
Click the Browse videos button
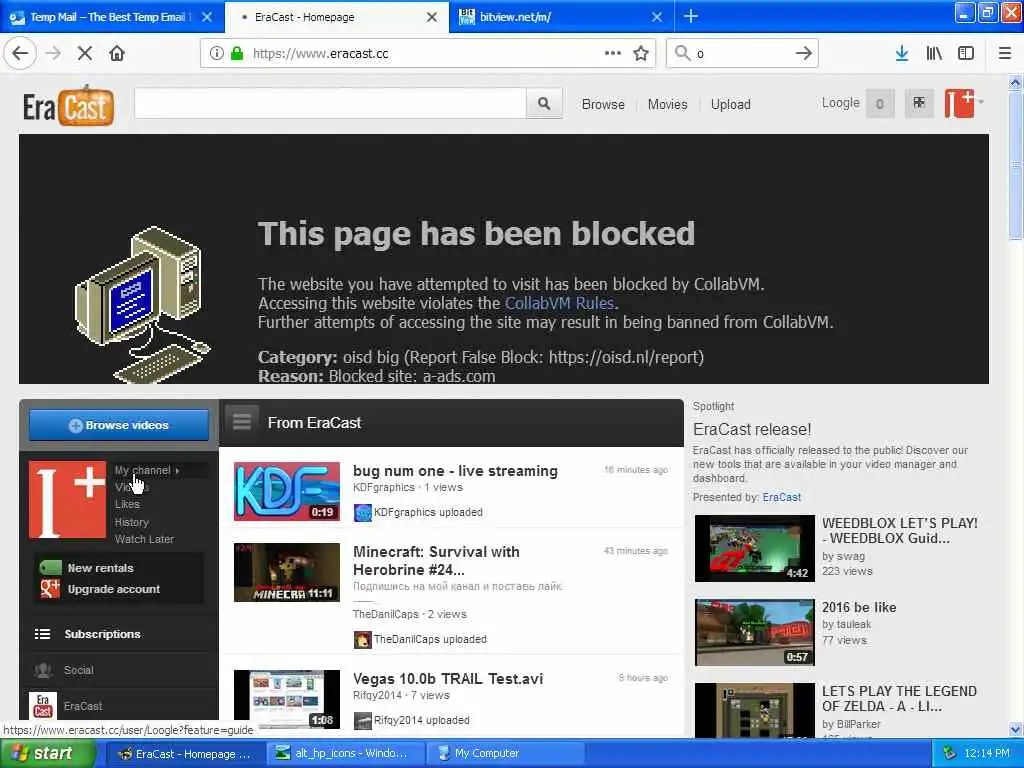pyautogui.click(x=119, y=425)
